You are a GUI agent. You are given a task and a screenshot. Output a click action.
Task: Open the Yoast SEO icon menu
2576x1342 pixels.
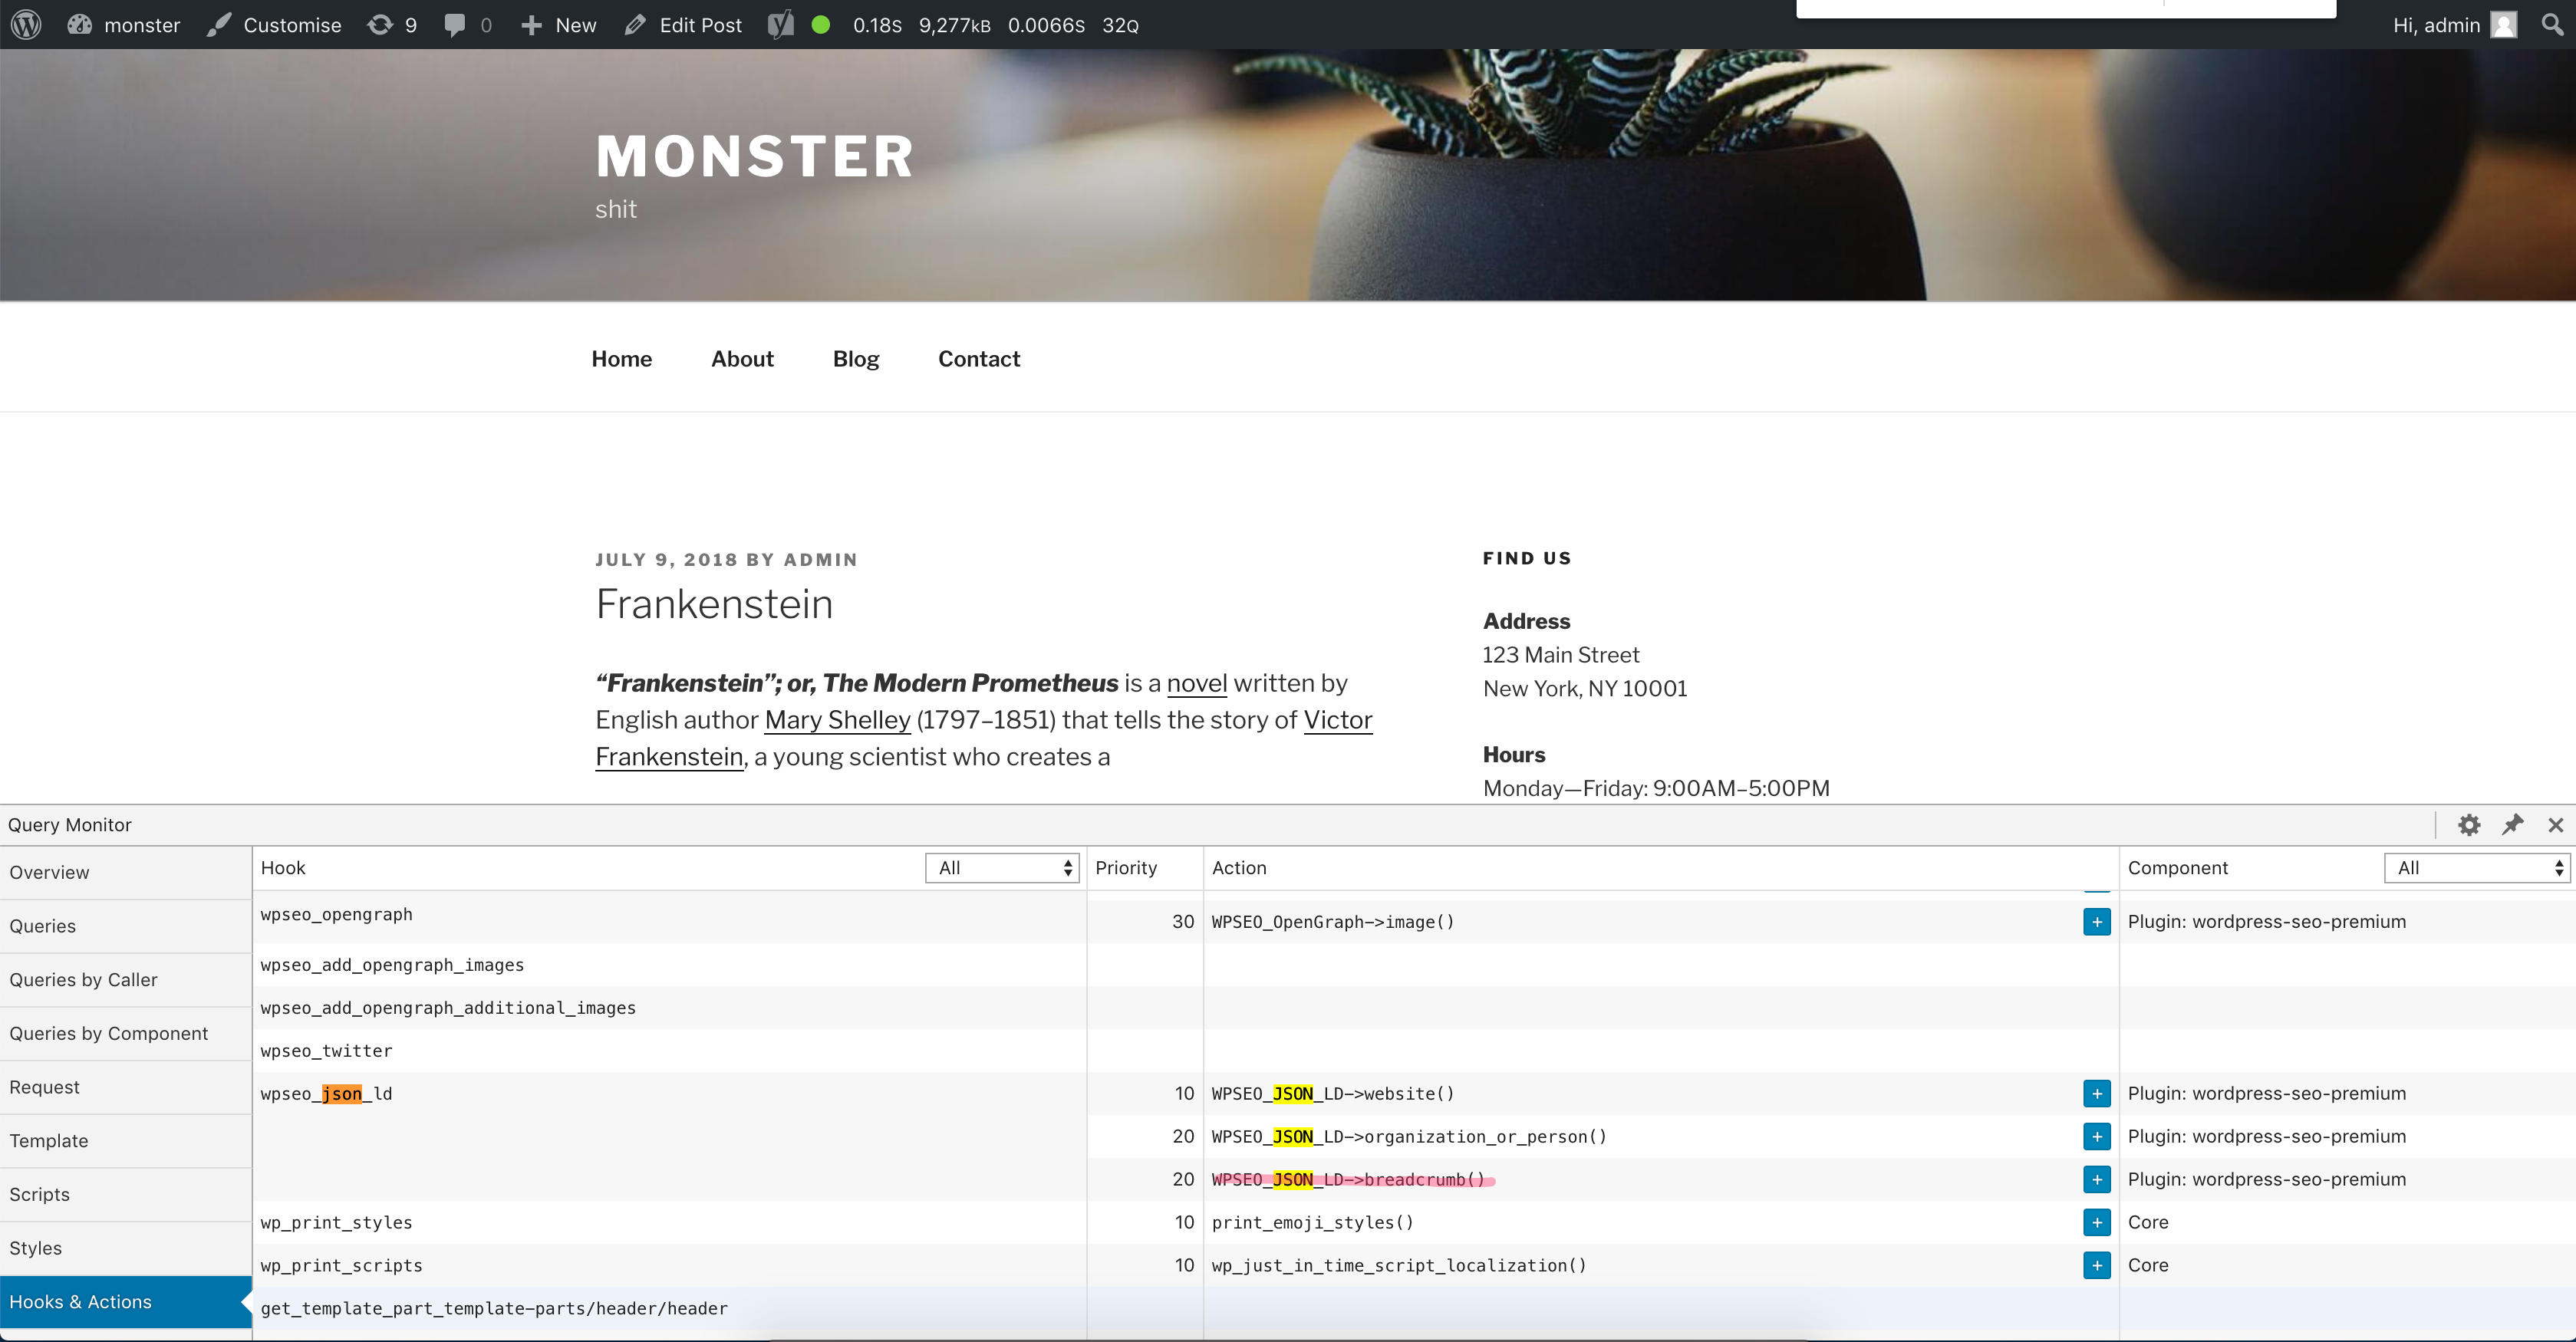pyautogui.click(x=781, y=25)
